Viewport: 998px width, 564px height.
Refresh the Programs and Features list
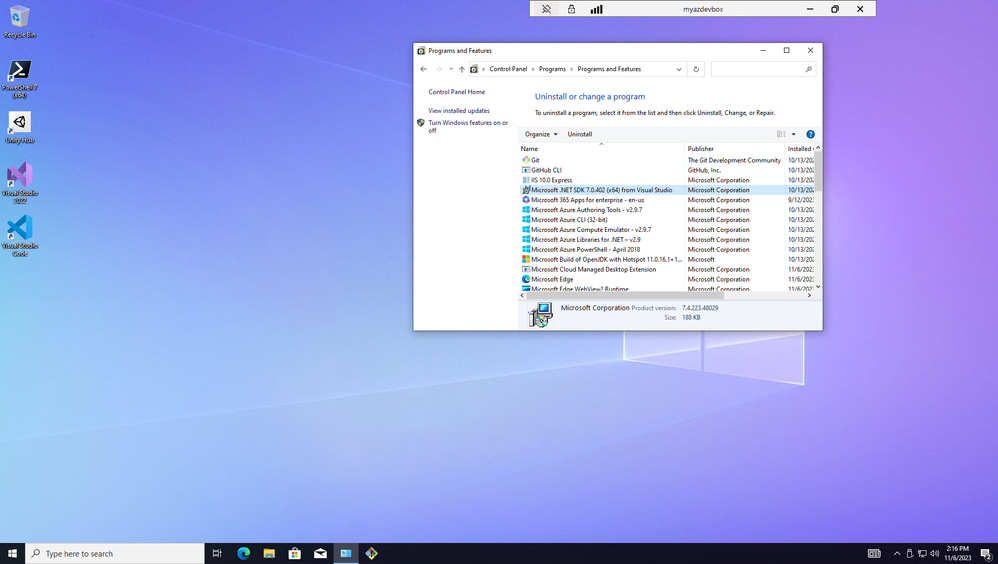pyautogui.click(x=696, y=69)
